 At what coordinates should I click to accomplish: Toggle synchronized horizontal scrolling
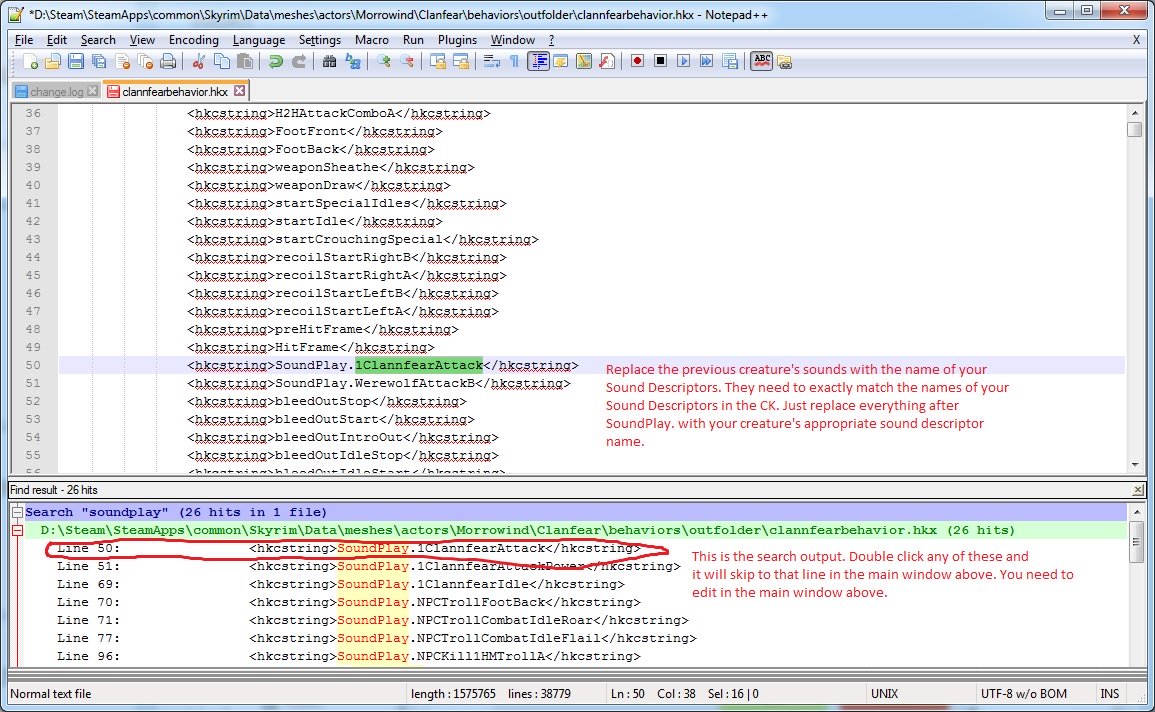[461, 62]
